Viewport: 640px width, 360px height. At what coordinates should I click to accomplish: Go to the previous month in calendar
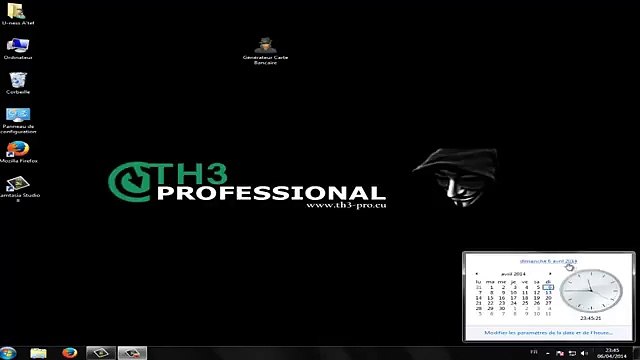[476, 274]
